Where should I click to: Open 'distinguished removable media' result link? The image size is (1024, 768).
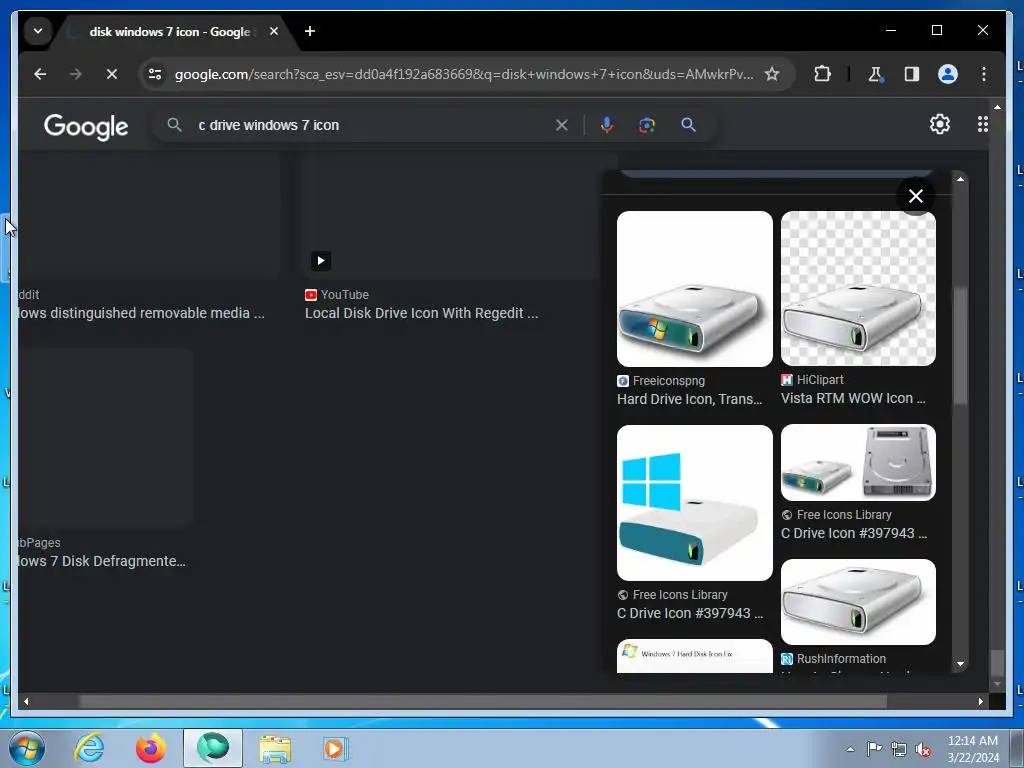pos(142,313)
